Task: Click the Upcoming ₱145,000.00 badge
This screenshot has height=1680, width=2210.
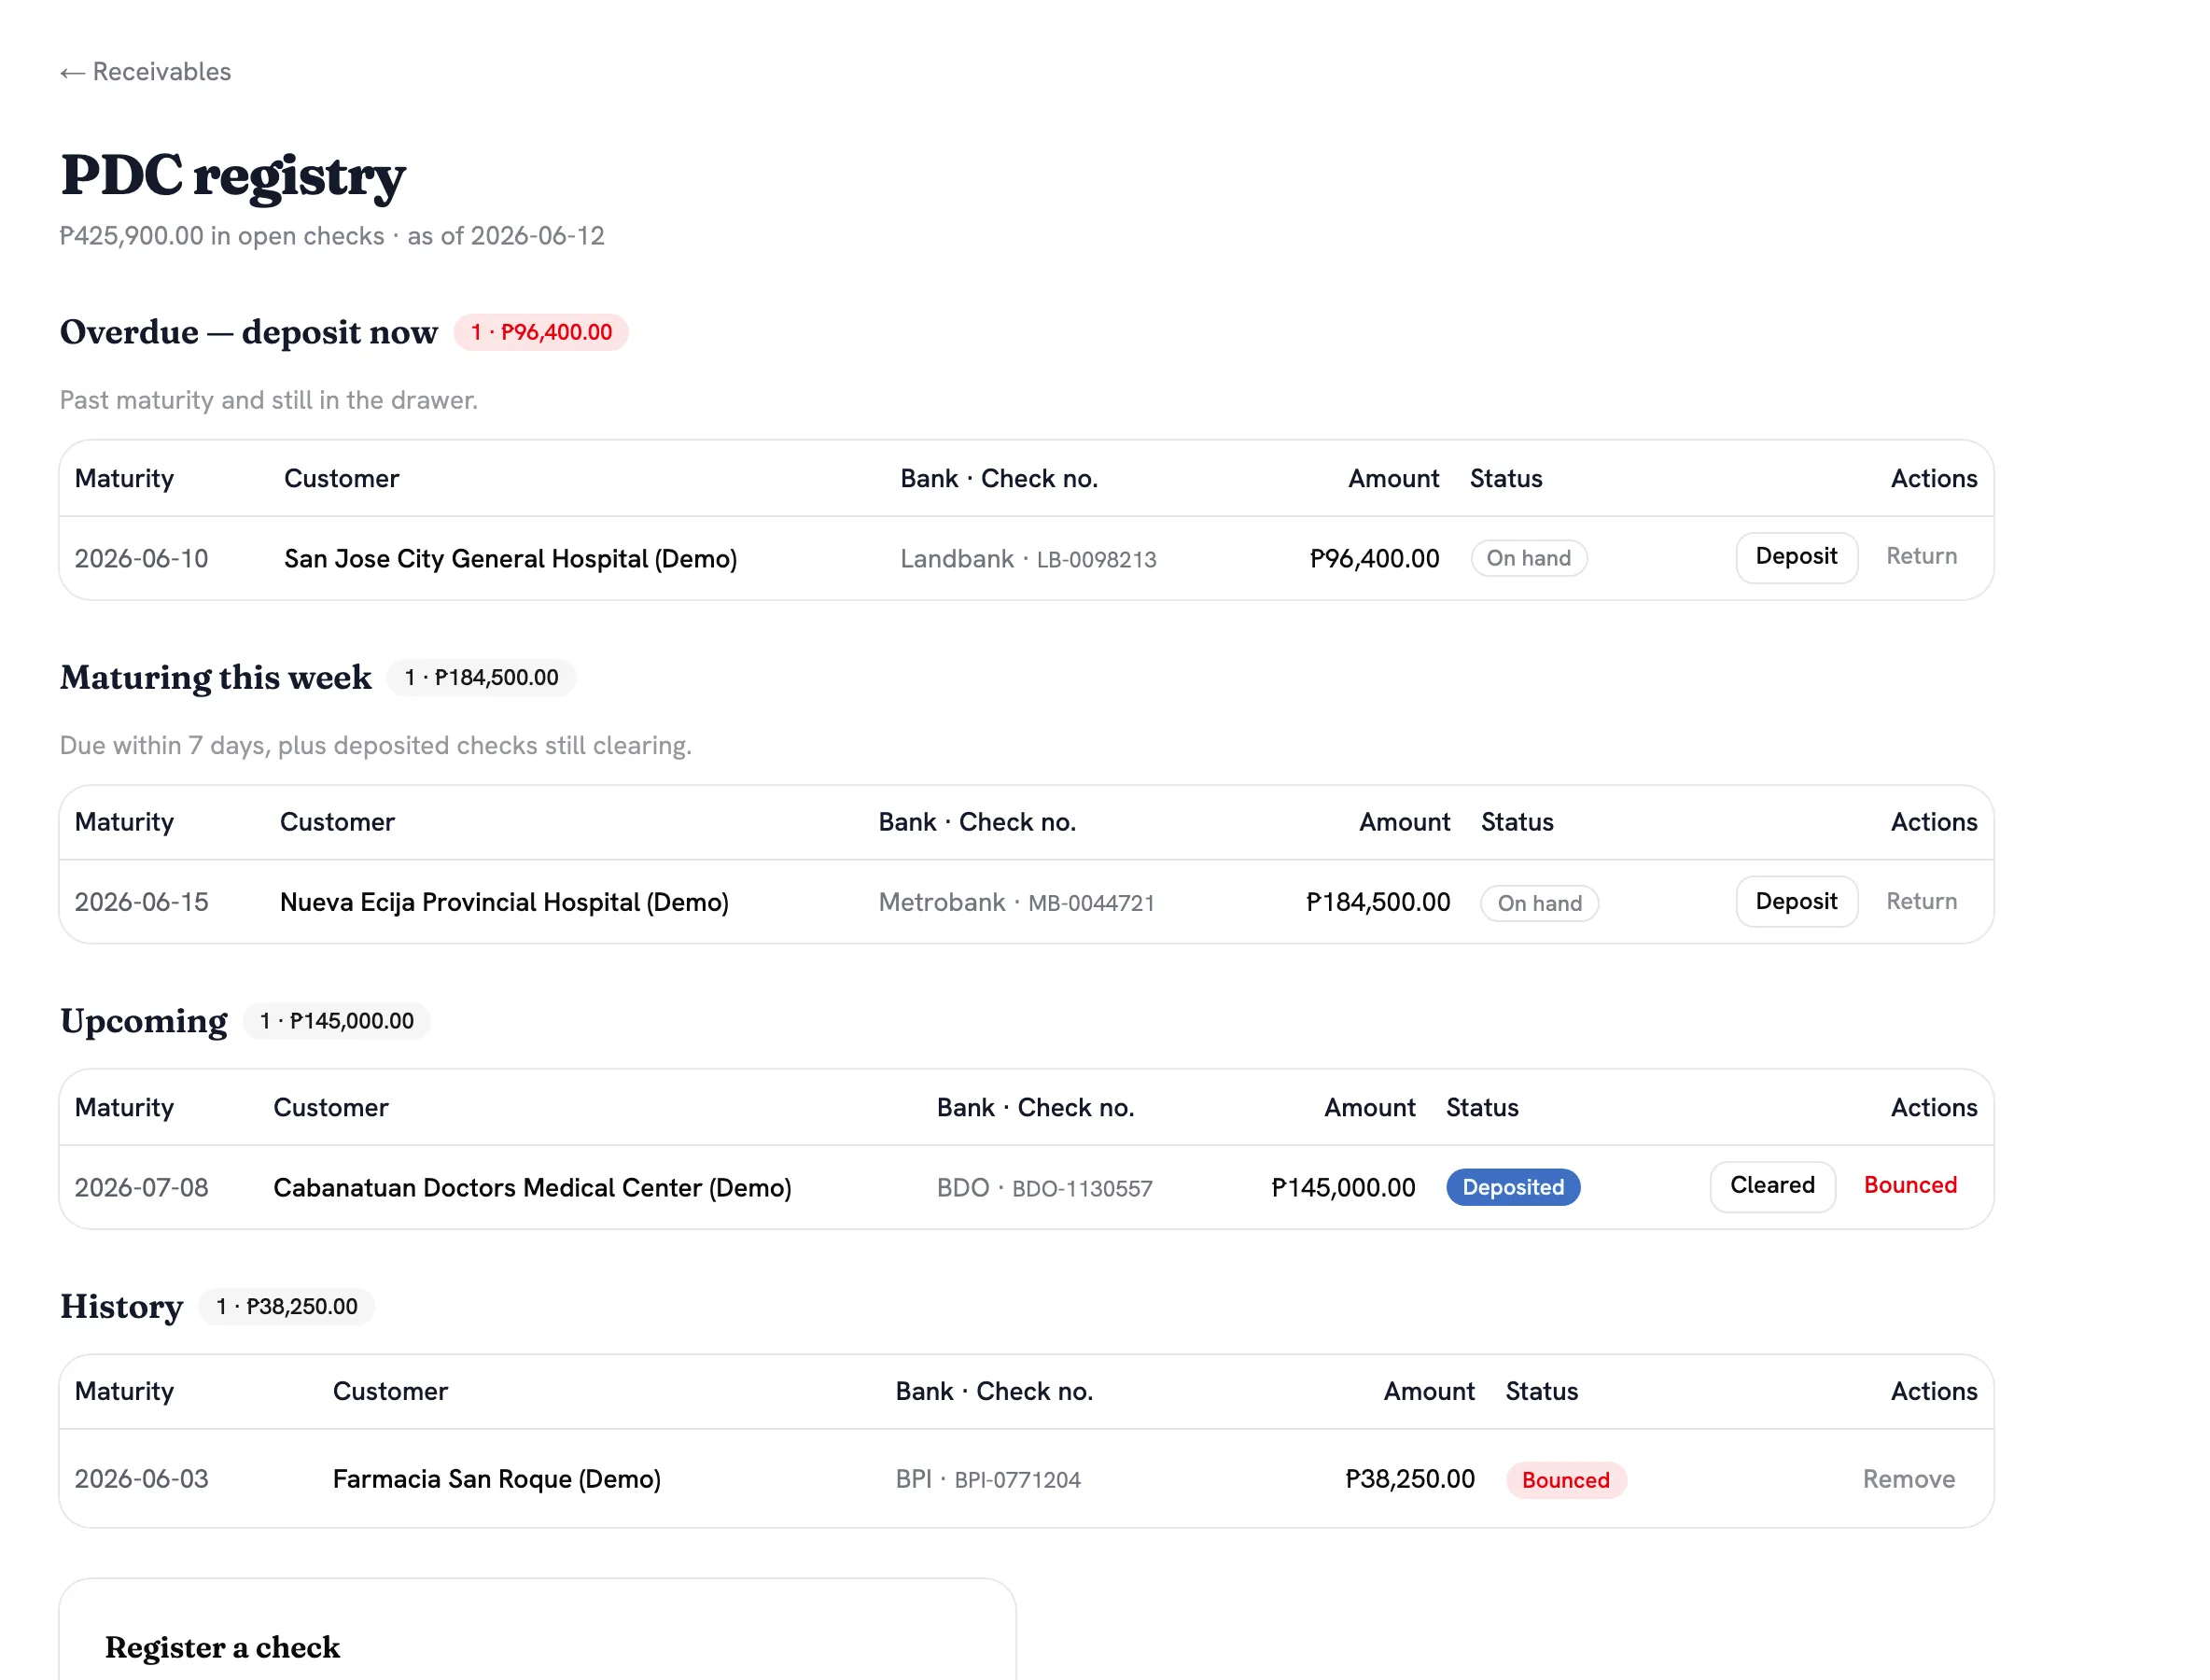Action: (336, 1021)
